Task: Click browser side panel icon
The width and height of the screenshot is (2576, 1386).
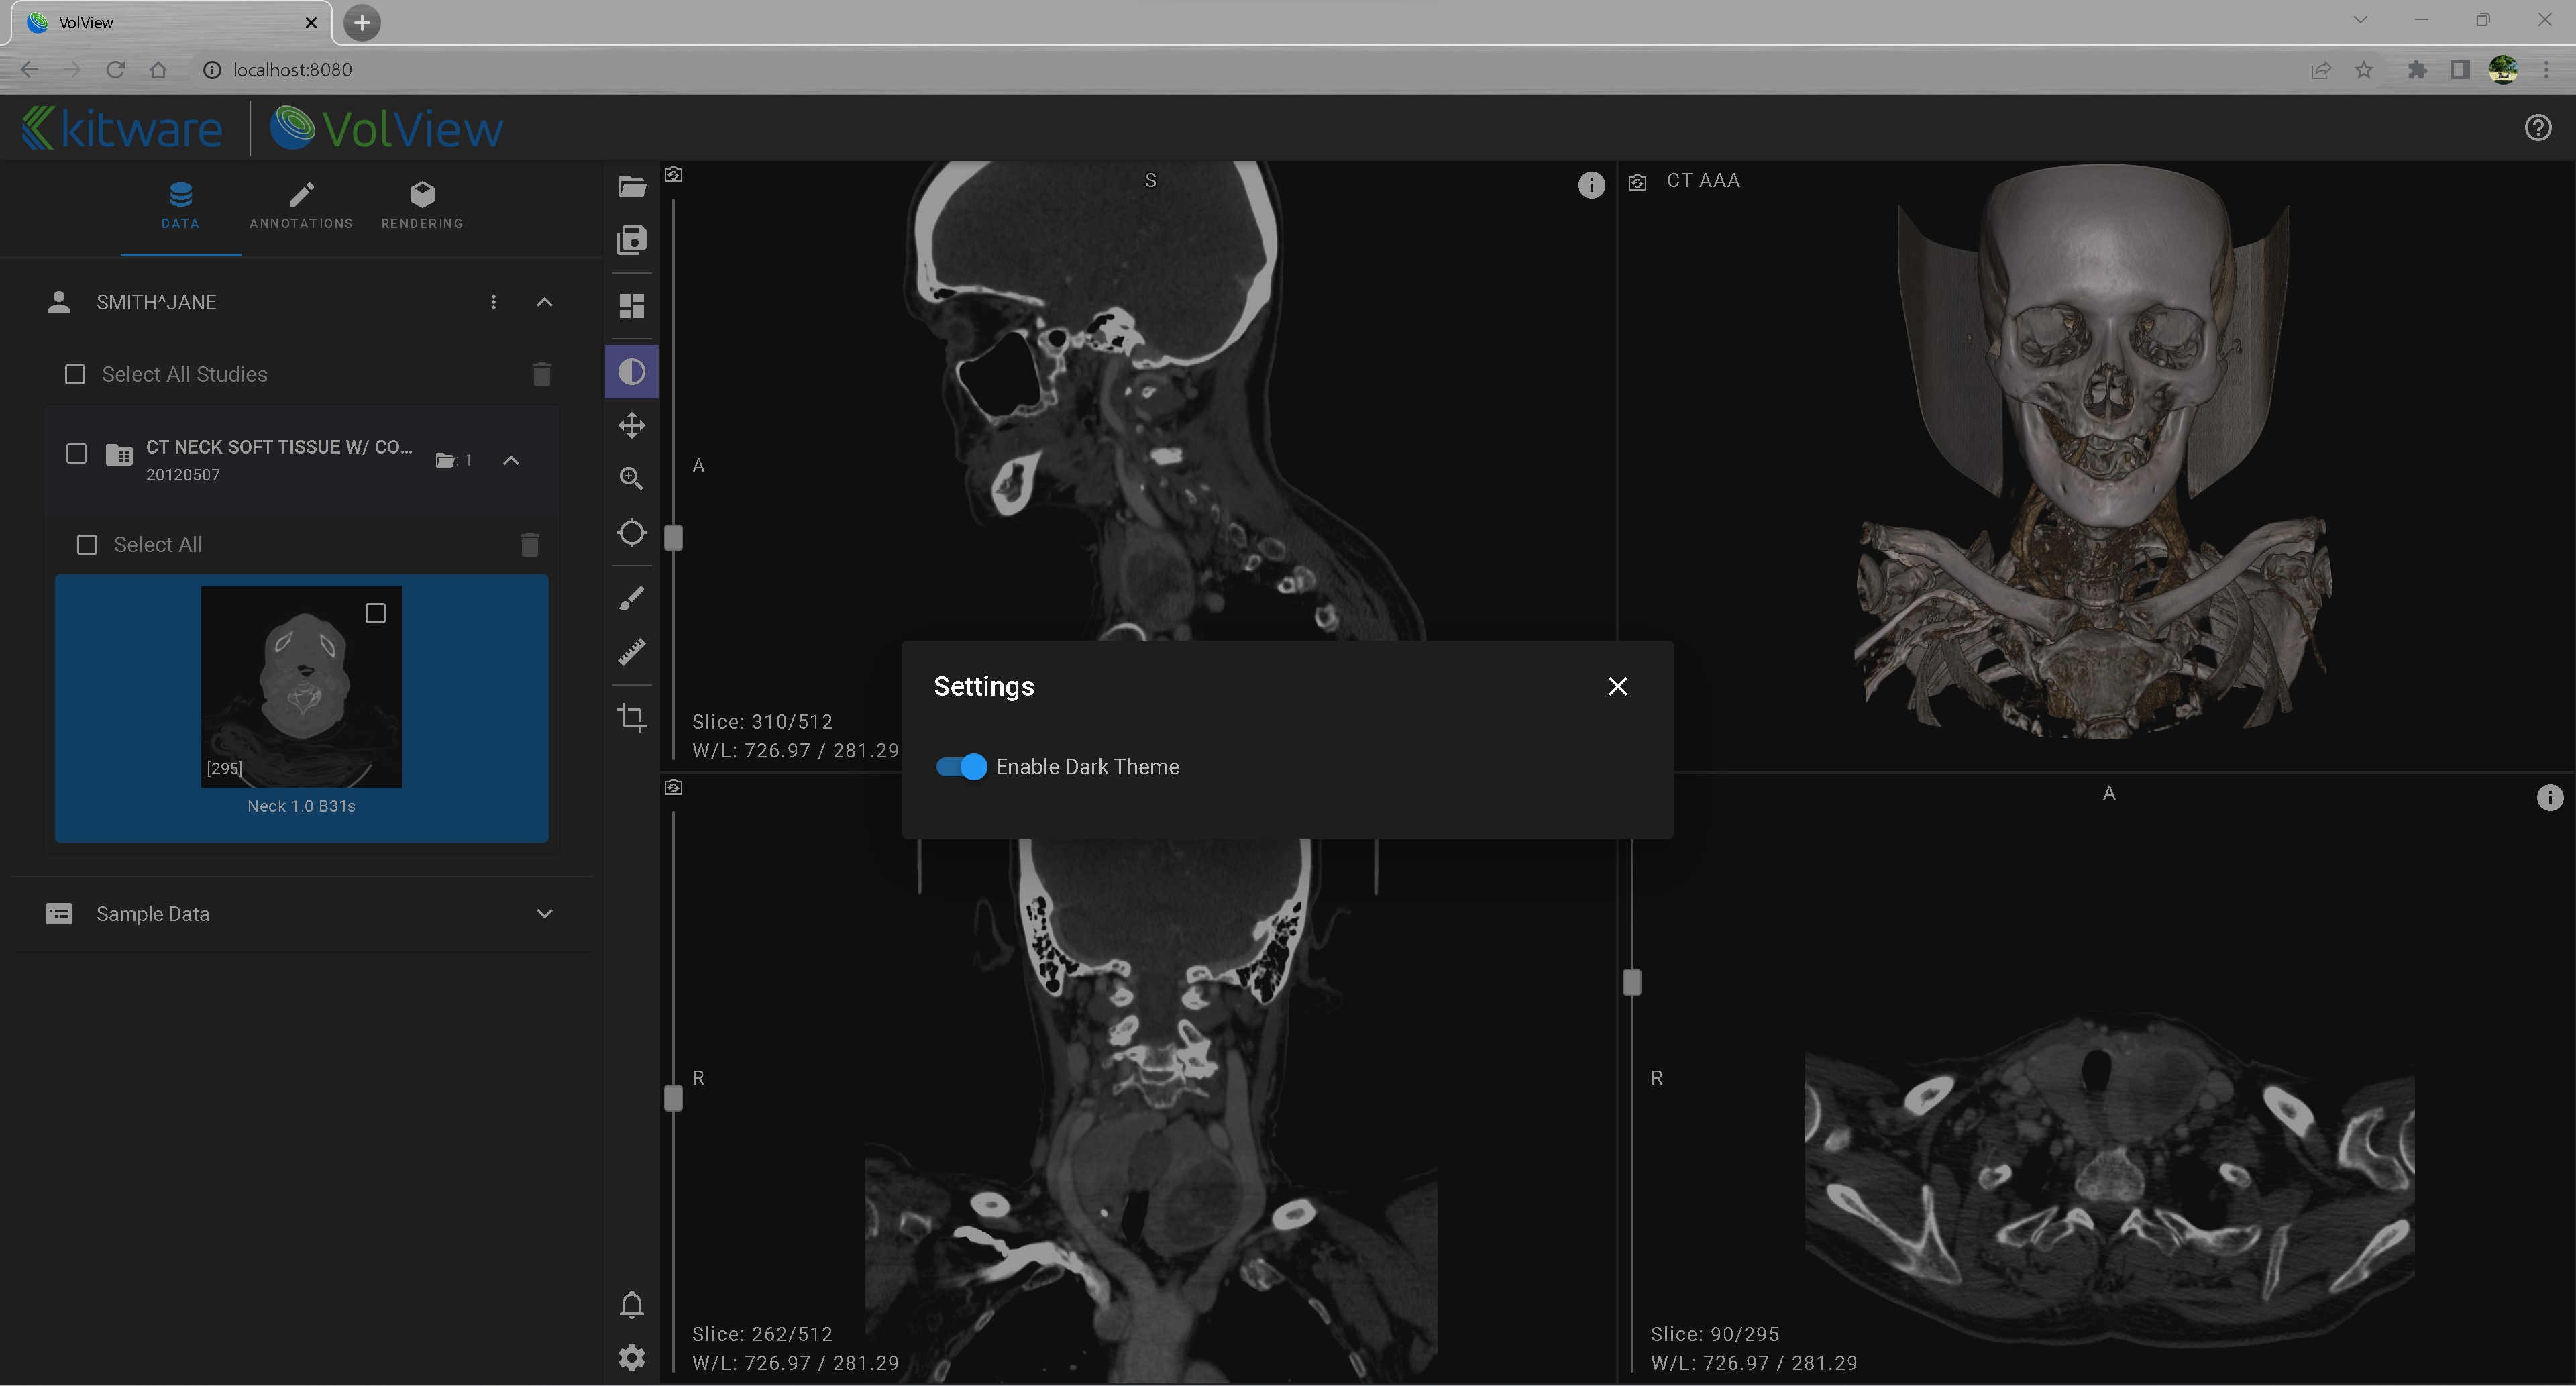Action: 2460,70
